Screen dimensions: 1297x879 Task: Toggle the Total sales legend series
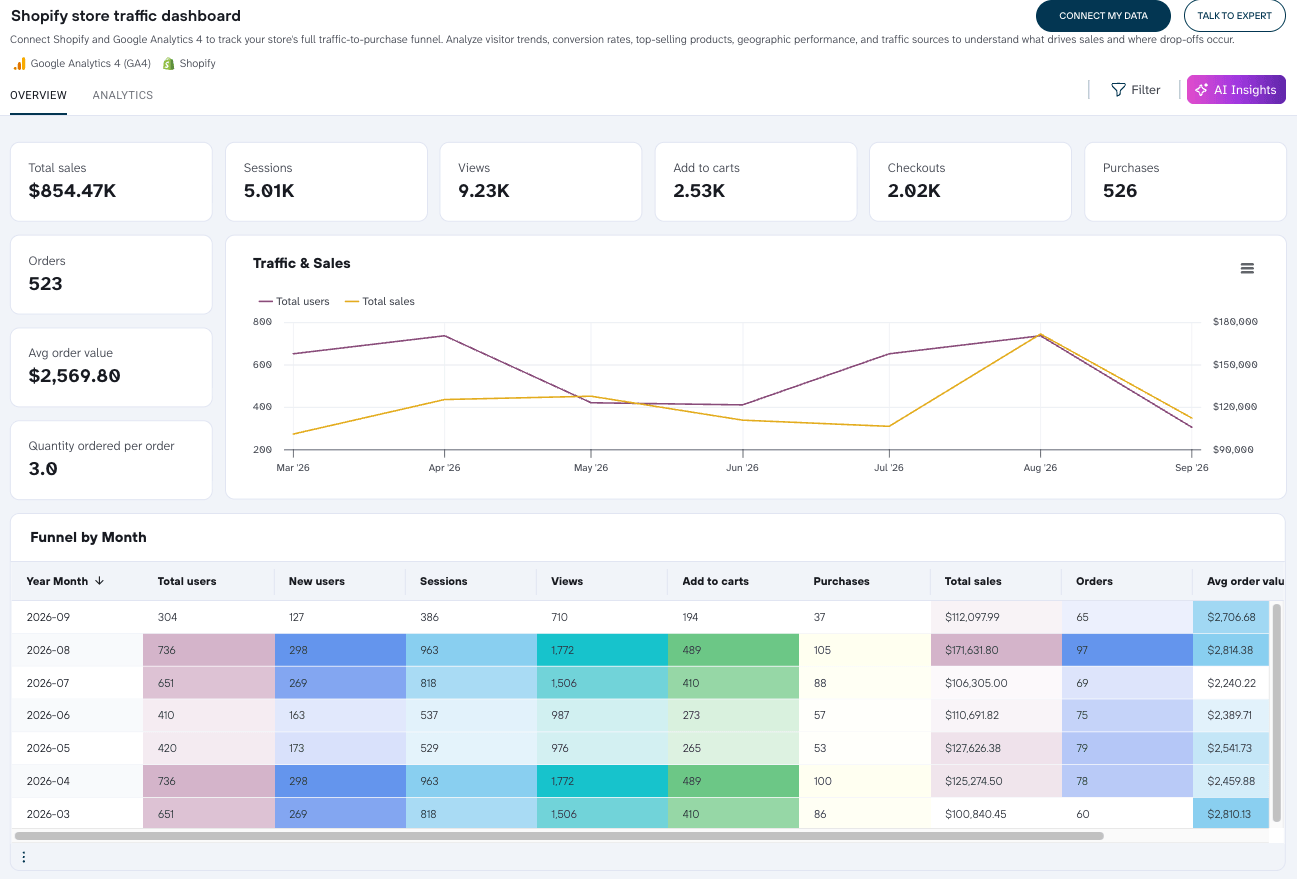[x=379, y=301]
